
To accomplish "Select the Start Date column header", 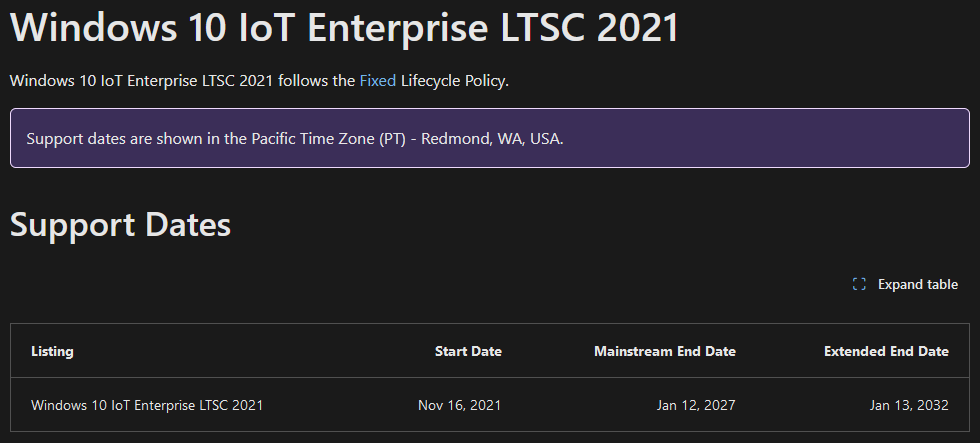I will click(x=468, y=351).
